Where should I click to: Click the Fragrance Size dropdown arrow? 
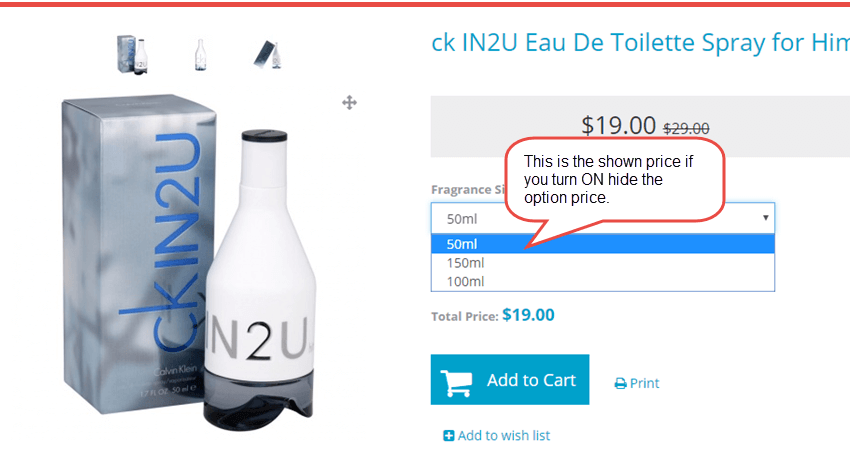coord(765,218)
